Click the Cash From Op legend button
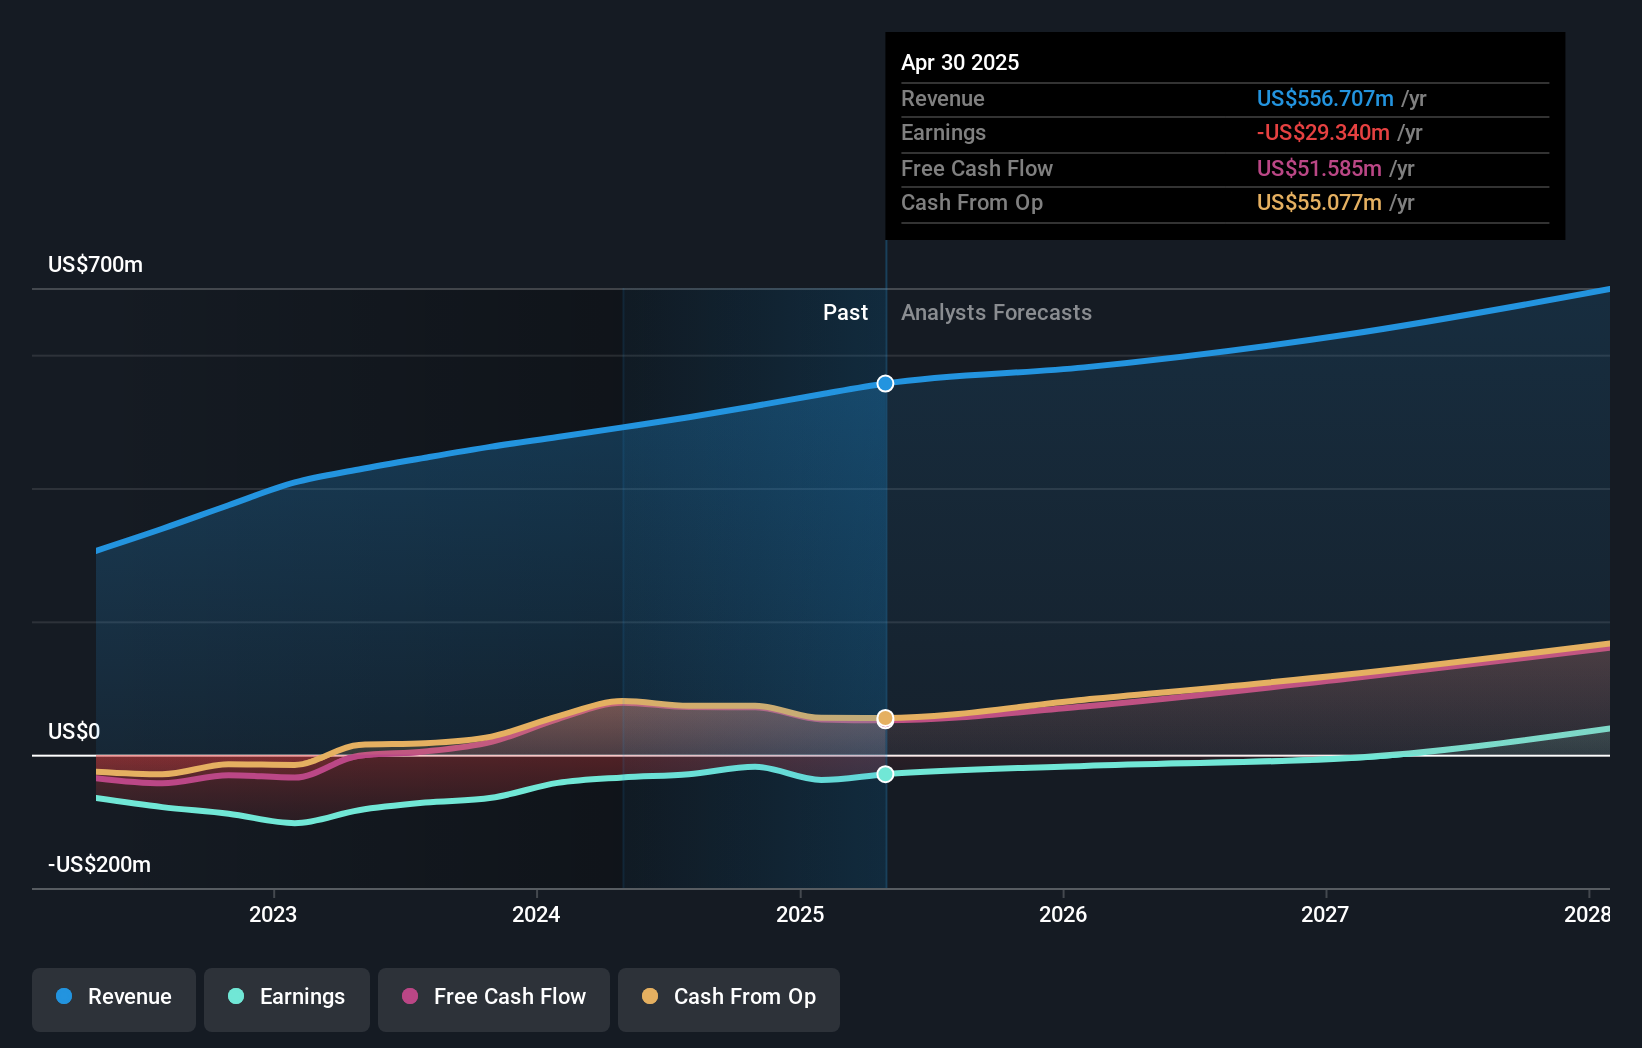Screen dimensions: 1642x1048 (x=728, y=997)
